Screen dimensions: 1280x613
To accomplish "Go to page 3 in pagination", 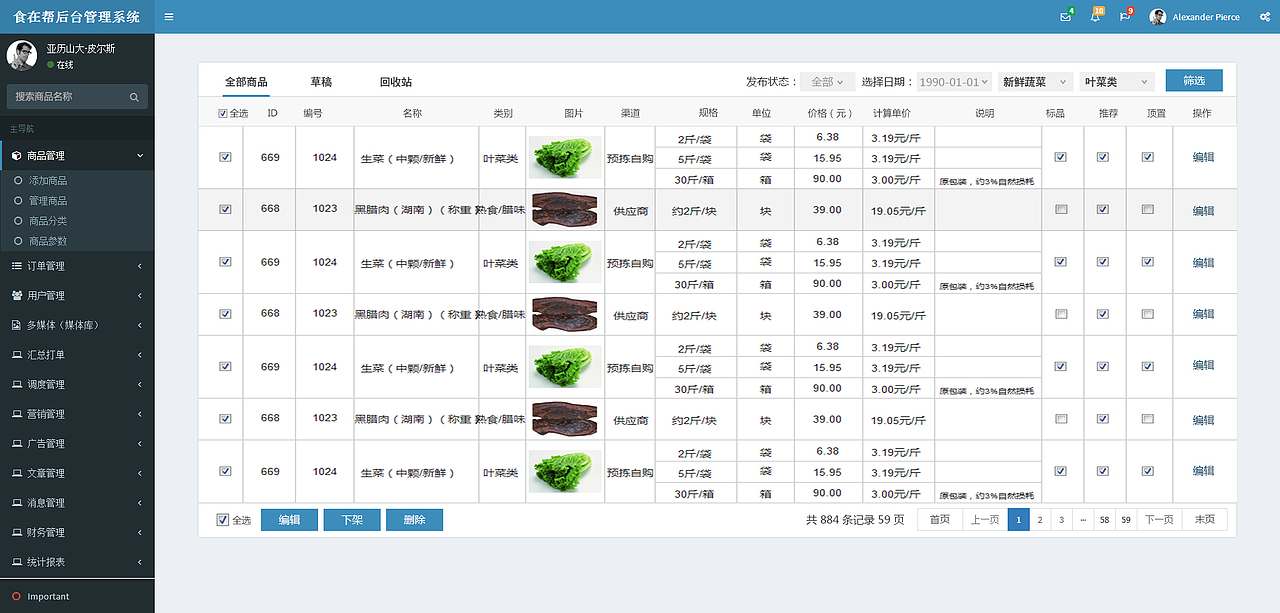I will 1062,520.
